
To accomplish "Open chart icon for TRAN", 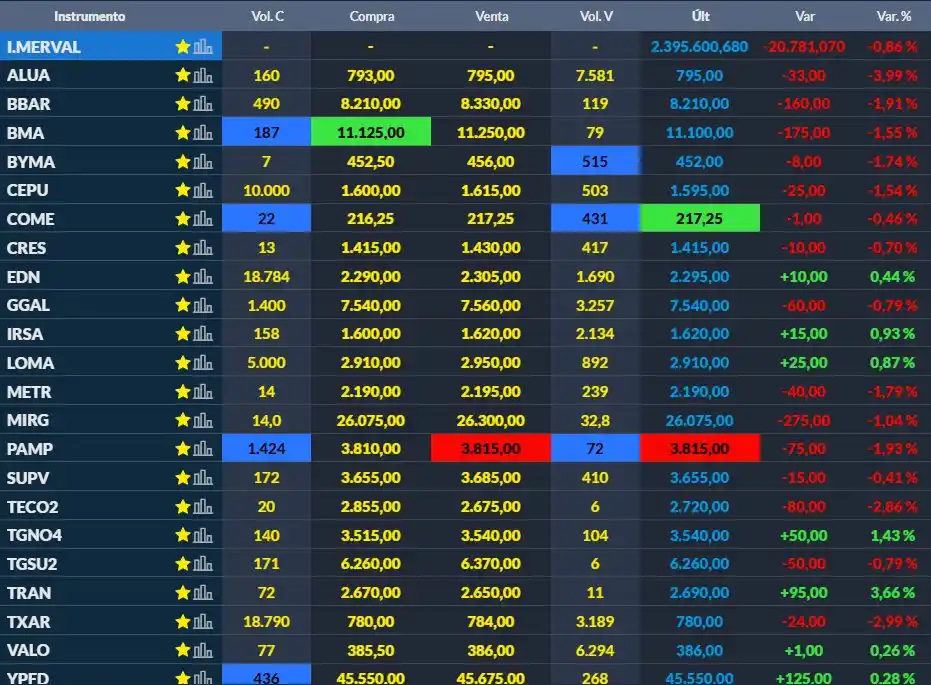I will [203, 592].
